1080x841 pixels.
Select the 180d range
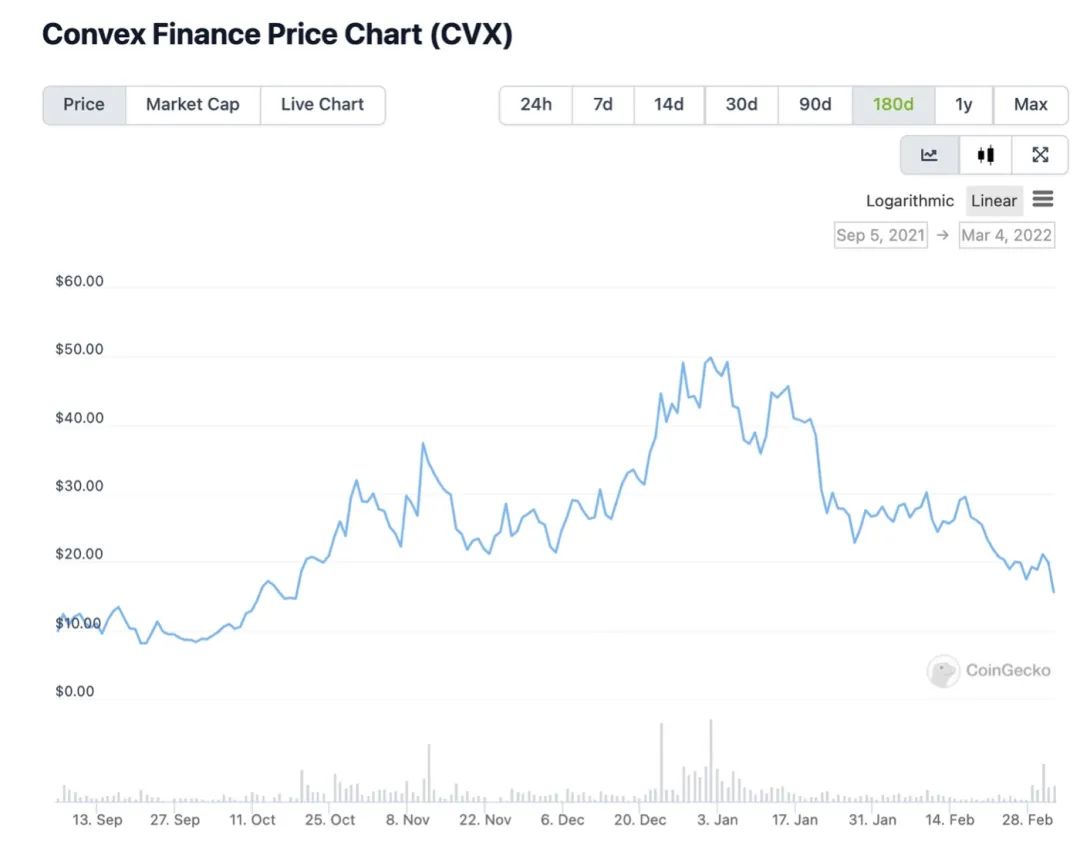(893, 105)
